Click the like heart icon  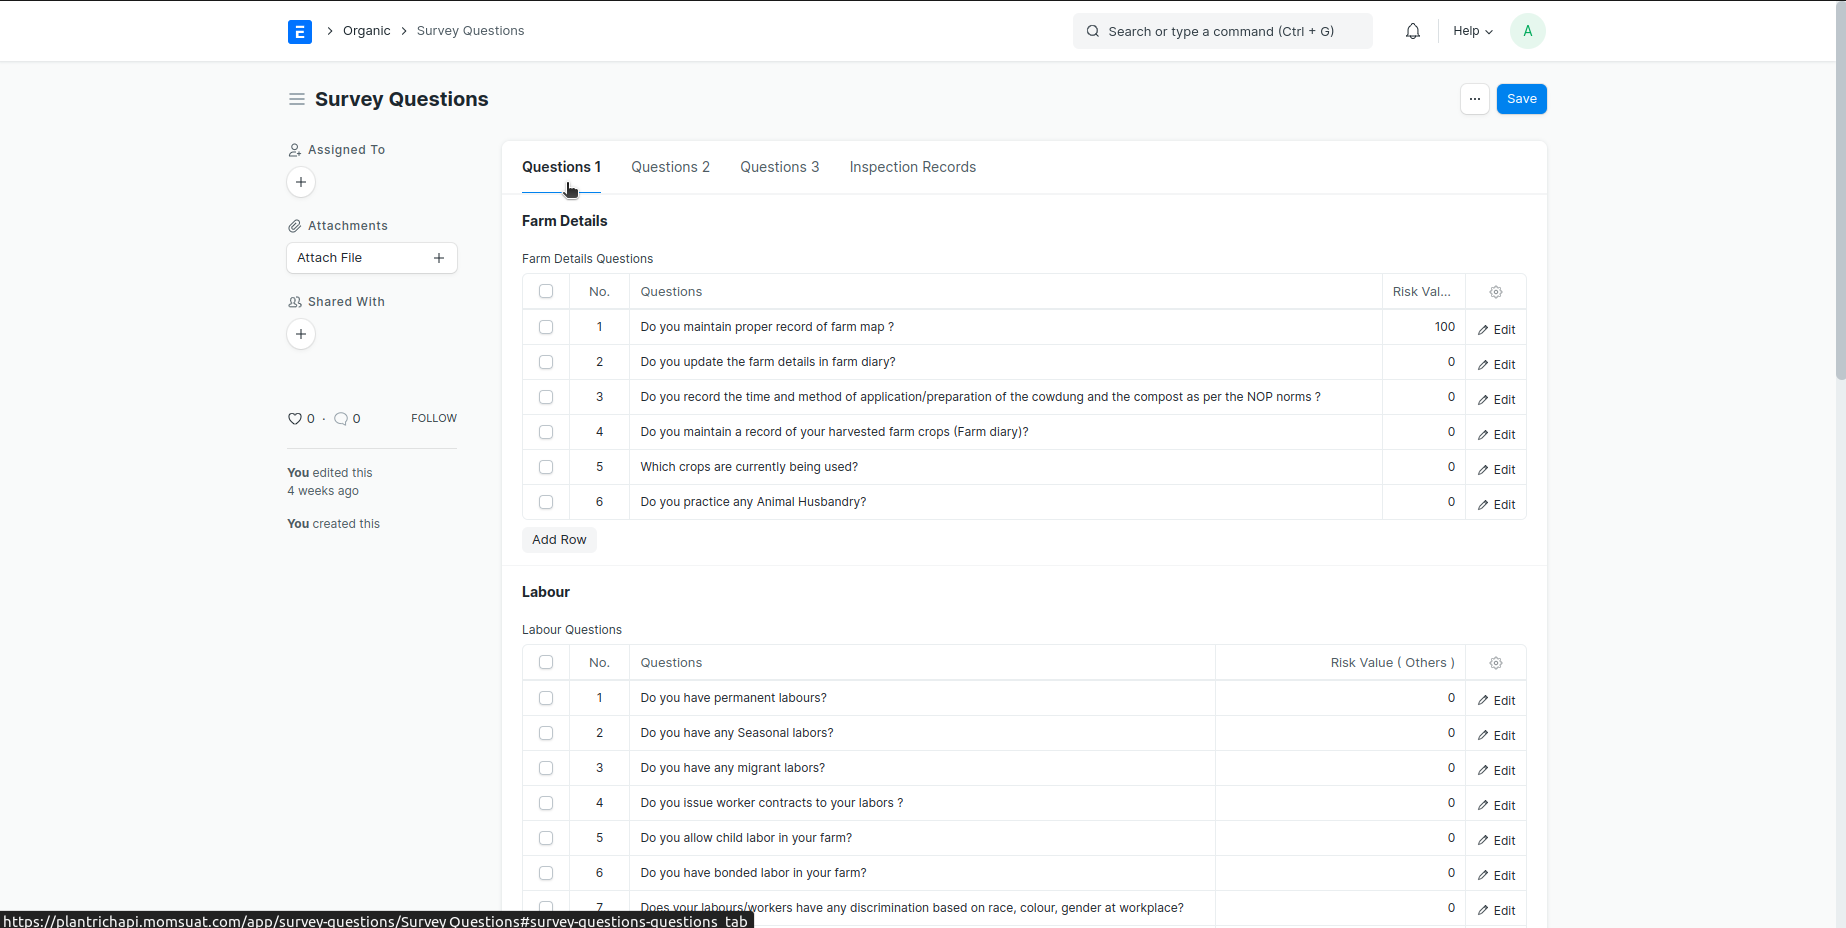295,419
